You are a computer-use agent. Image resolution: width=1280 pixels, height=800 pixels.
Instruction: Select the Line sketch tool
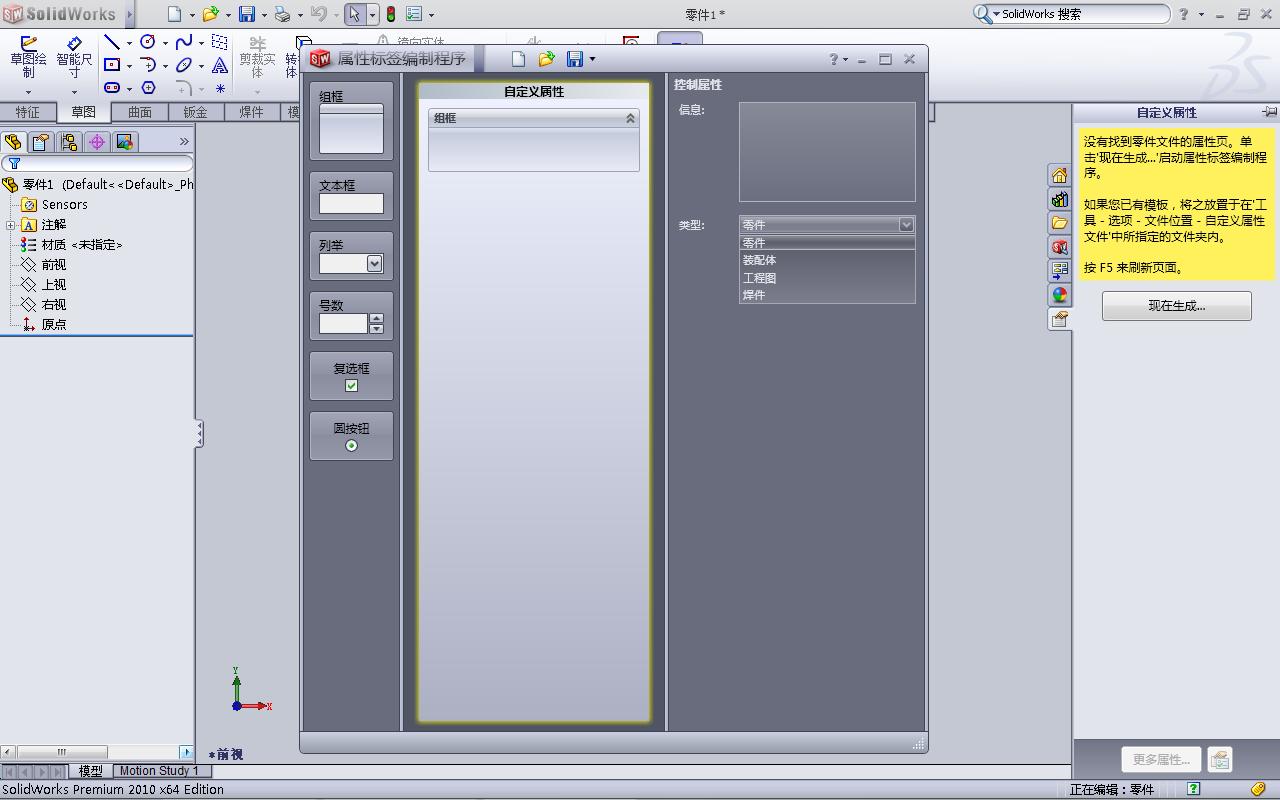click(112, 42)
